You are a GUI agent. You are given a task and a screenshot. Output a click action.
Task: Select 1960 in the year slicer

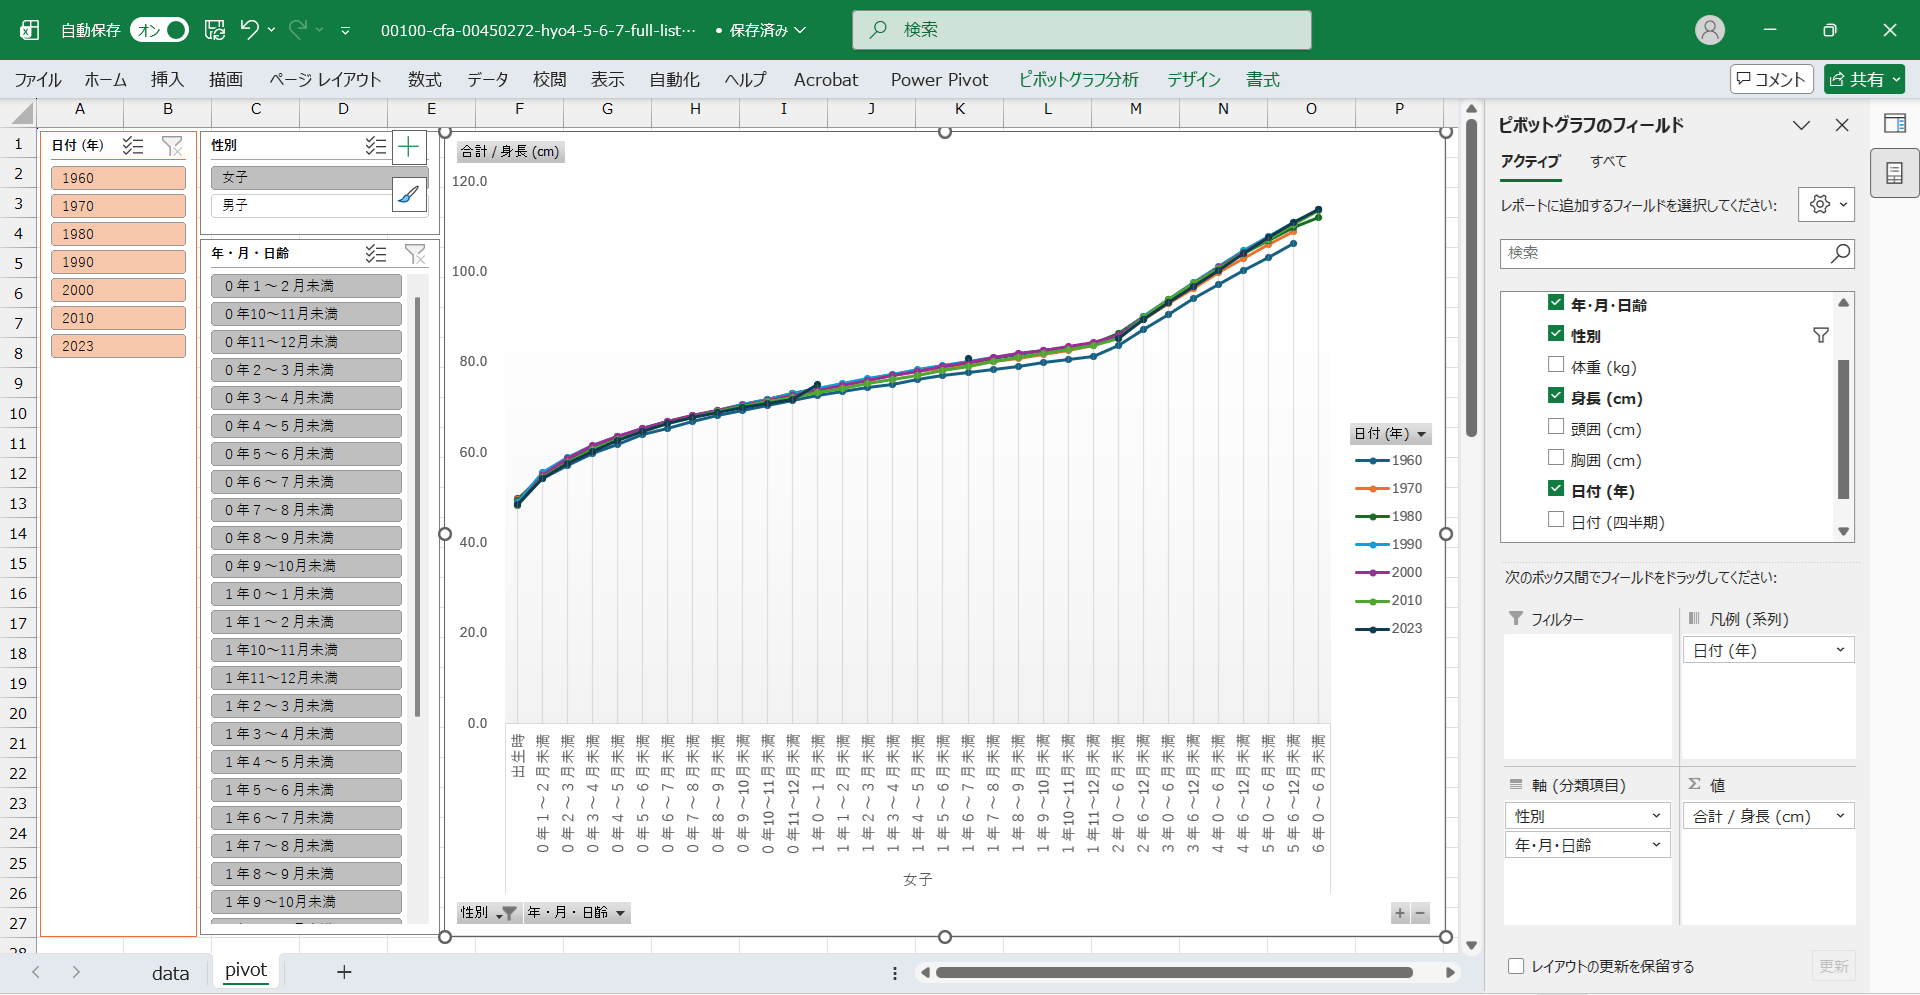click(118, 178)
